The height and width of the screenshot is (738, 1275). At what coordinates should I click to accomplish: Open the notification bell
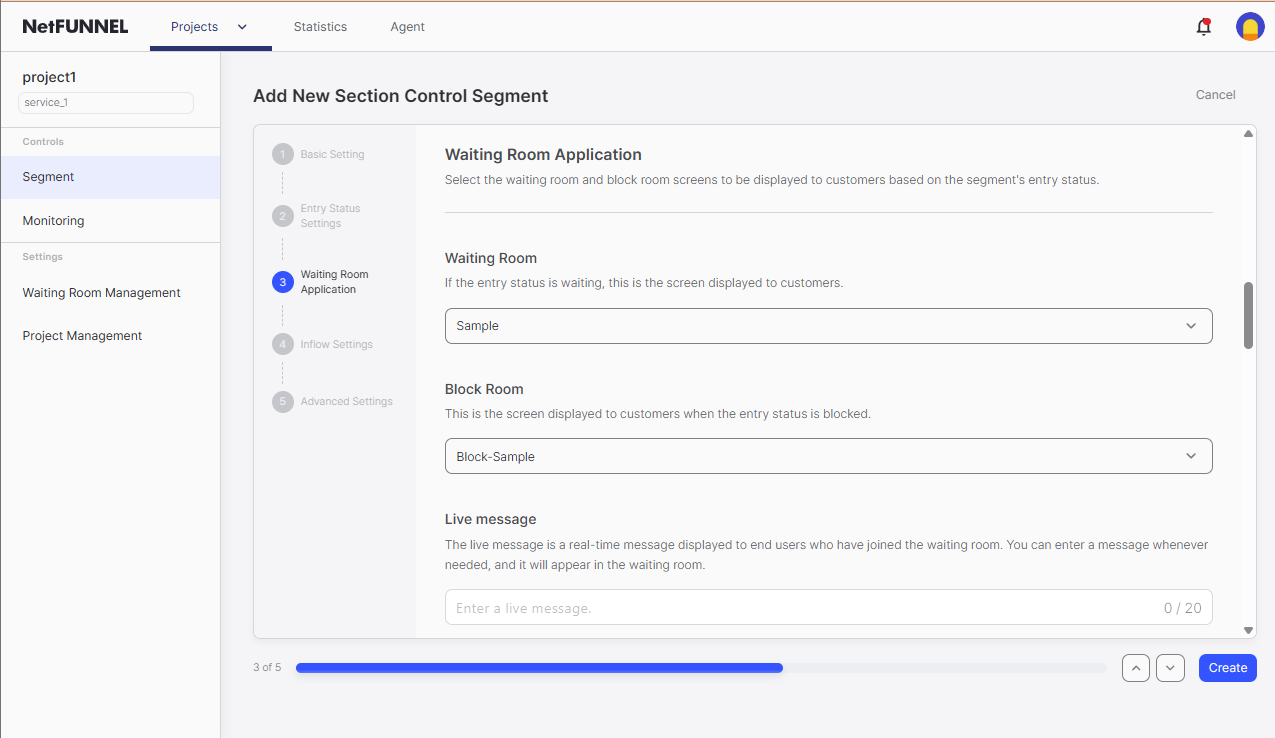(x=1203, y=27)
